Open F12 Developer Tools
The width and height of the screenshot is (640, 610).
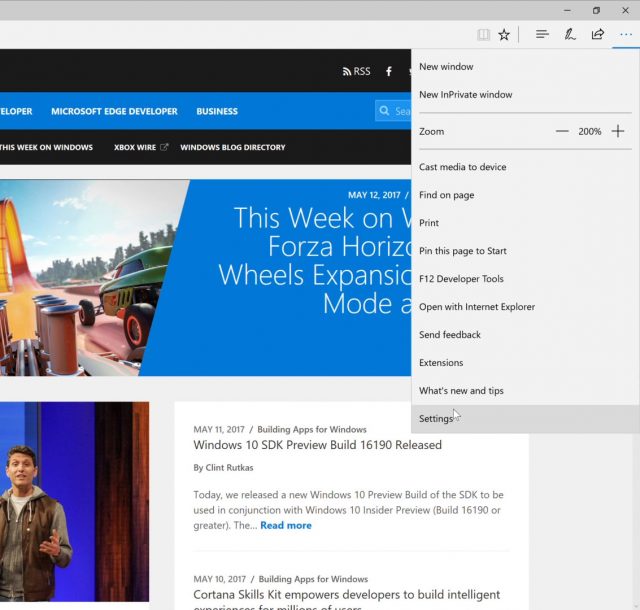coord(525,279)
